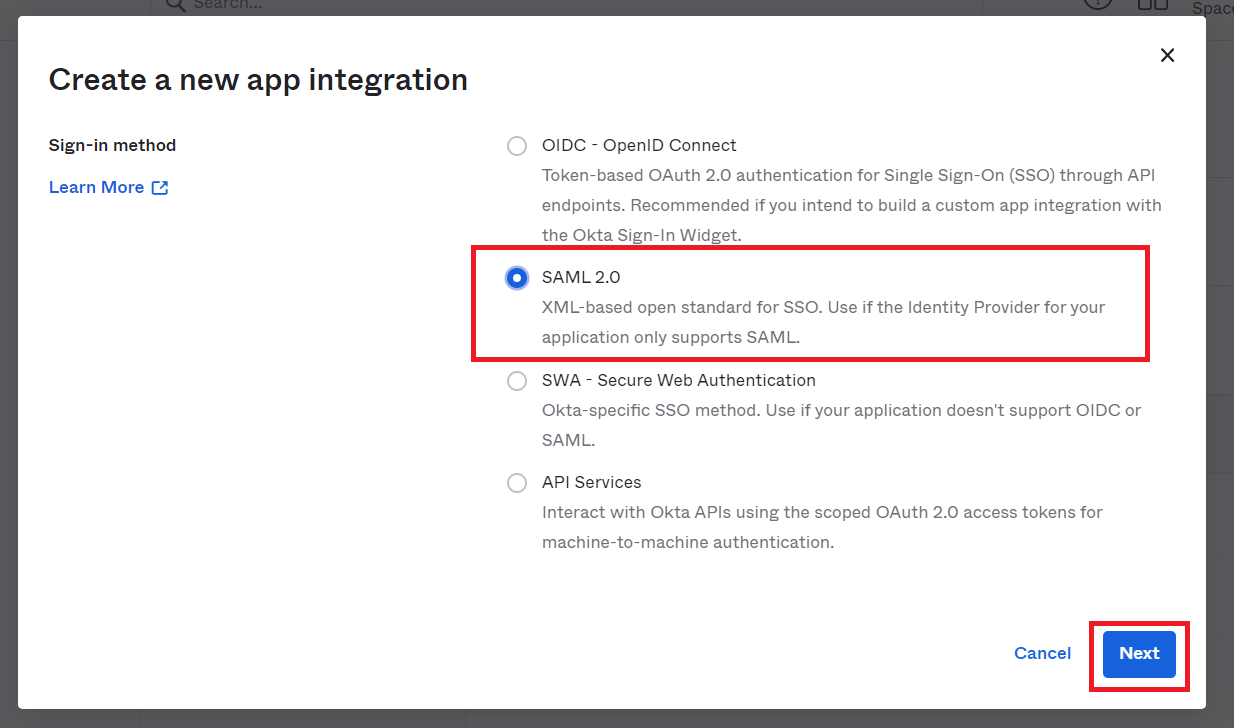Click the SWA - Secure Web Authentication label

[x=679, y=380]
